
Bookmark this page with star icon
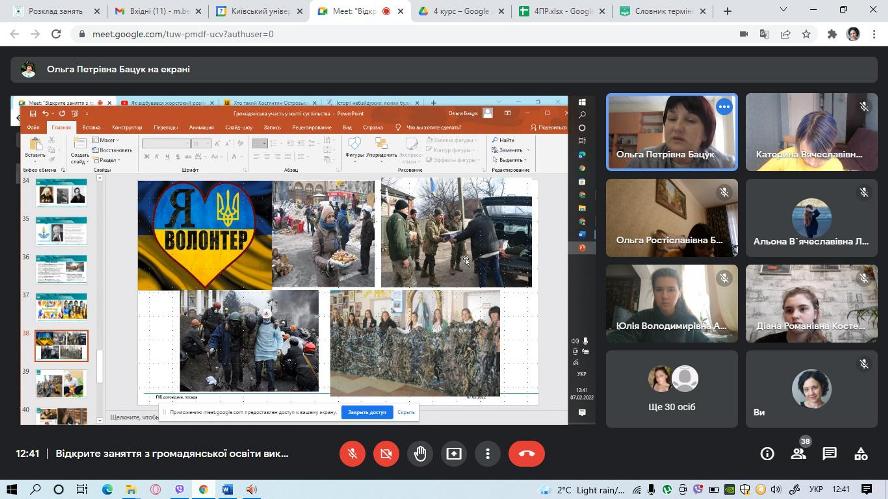pos(806,33)
